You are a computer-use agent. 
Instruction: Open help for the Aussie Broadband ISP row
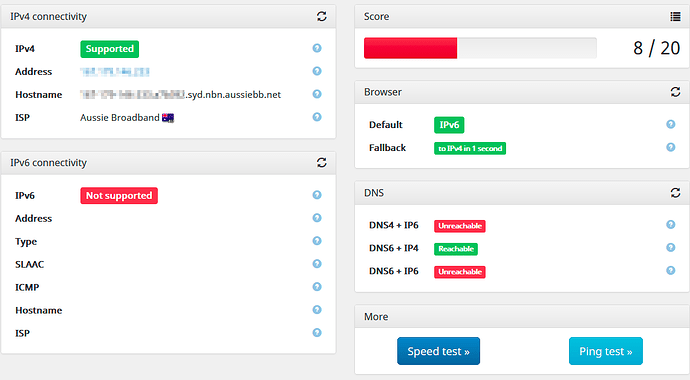[317, 117]
